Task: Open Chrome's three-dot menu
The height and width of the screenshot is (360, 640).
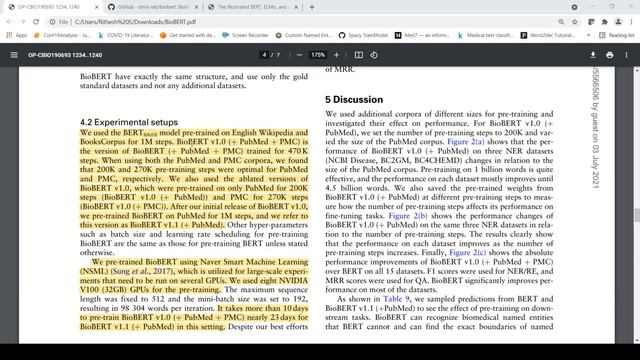Action: pos(631,22)
